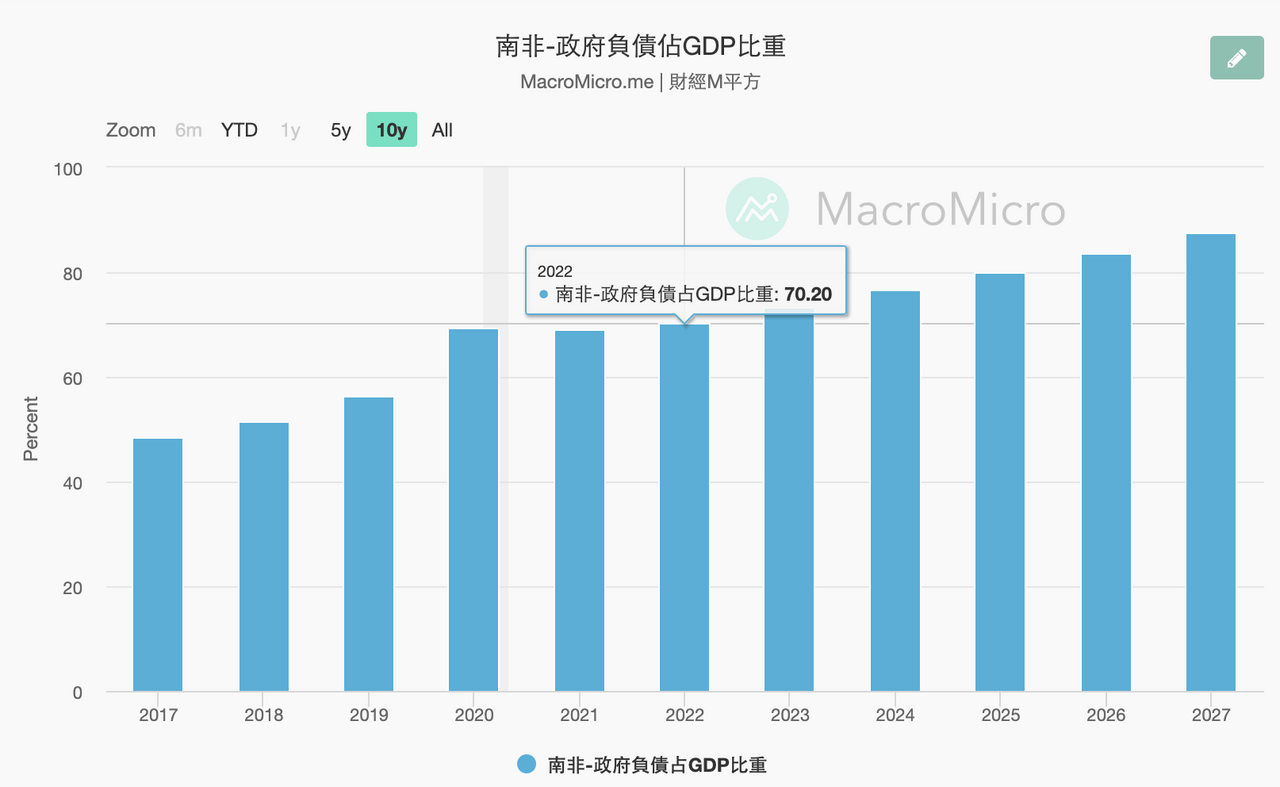Show All data range
Viewport: 1280px width, 787px height.
(x=442, y=130)
